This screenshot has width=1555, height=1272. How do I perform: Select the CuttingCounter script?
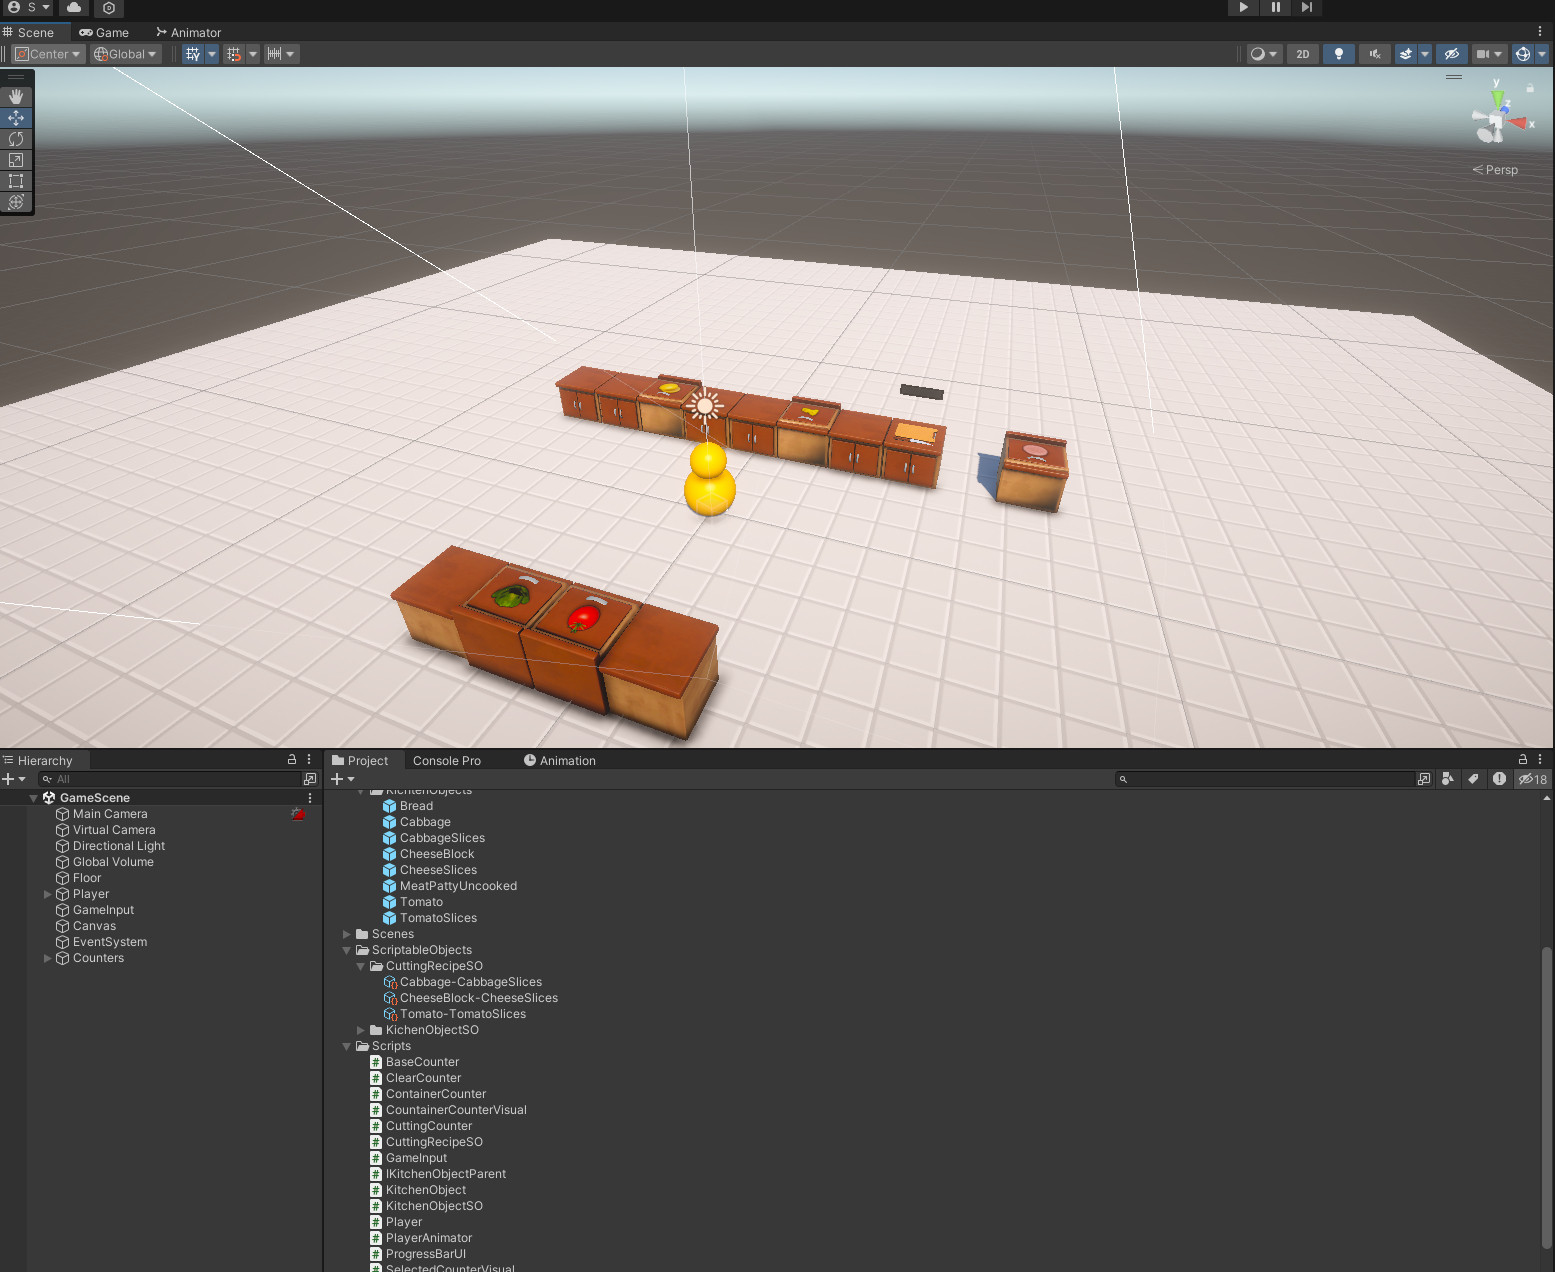point(429,1126)
